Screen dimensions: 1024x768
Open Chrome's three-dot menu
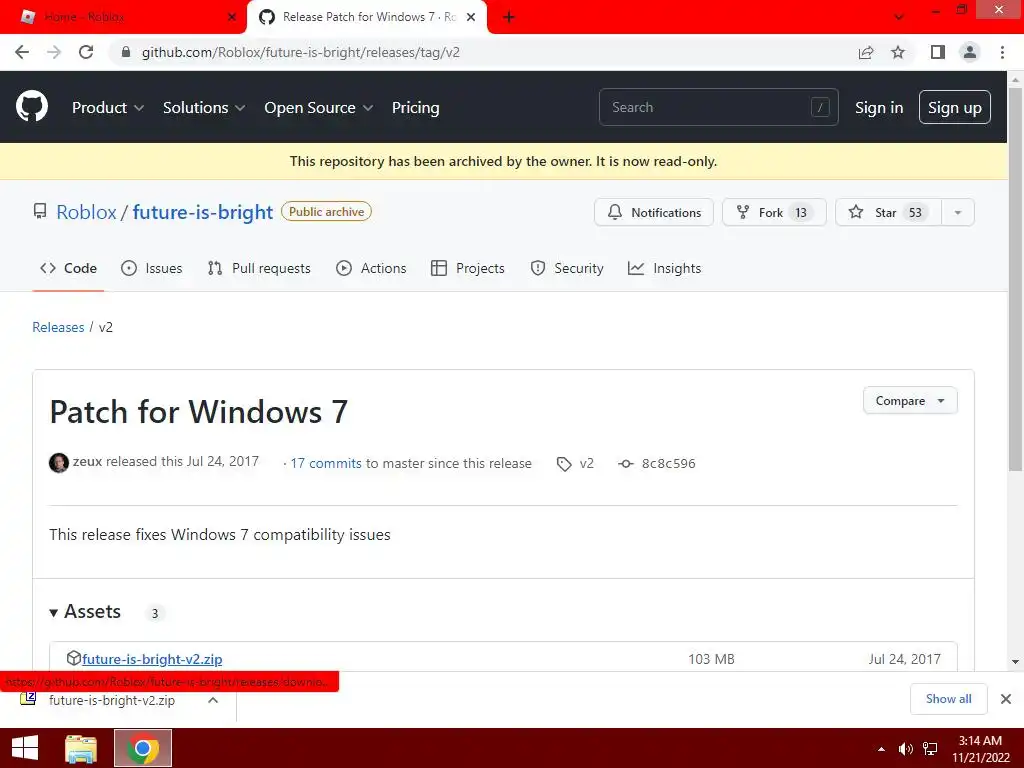(x=1002, y=52)
